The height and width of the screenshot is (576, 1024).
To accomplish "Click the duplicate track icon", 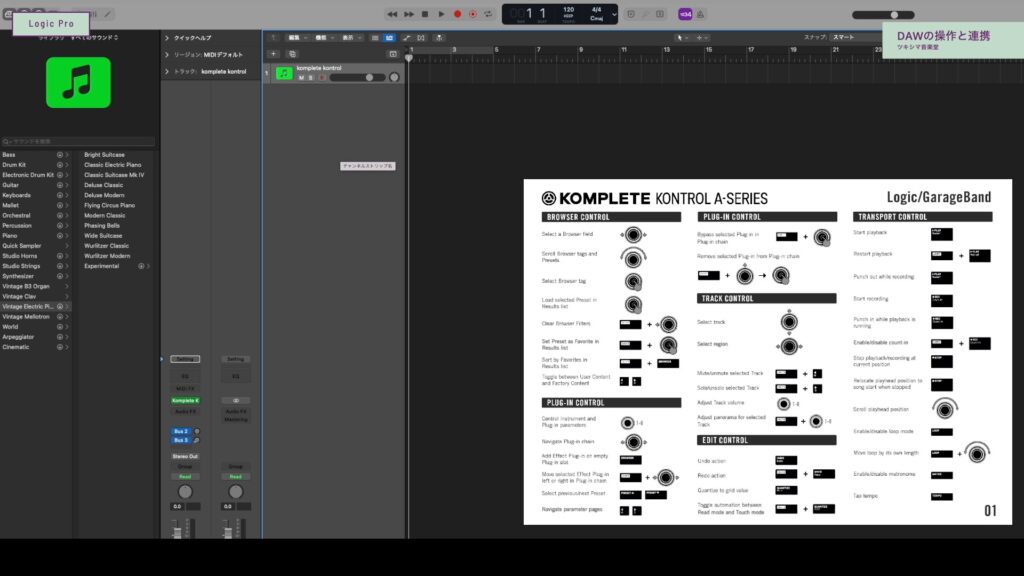I will tap(292, 54).
